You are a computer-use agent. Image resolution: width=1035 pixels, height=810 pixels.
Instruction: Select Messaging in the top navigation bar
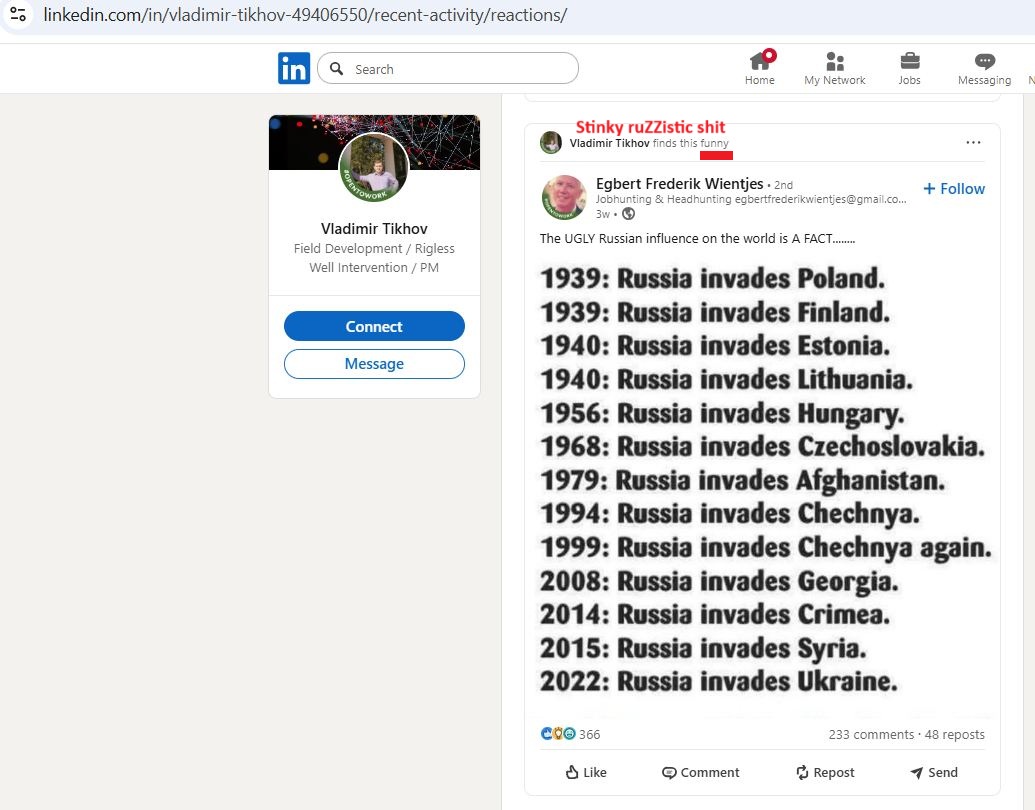(983, 70)
